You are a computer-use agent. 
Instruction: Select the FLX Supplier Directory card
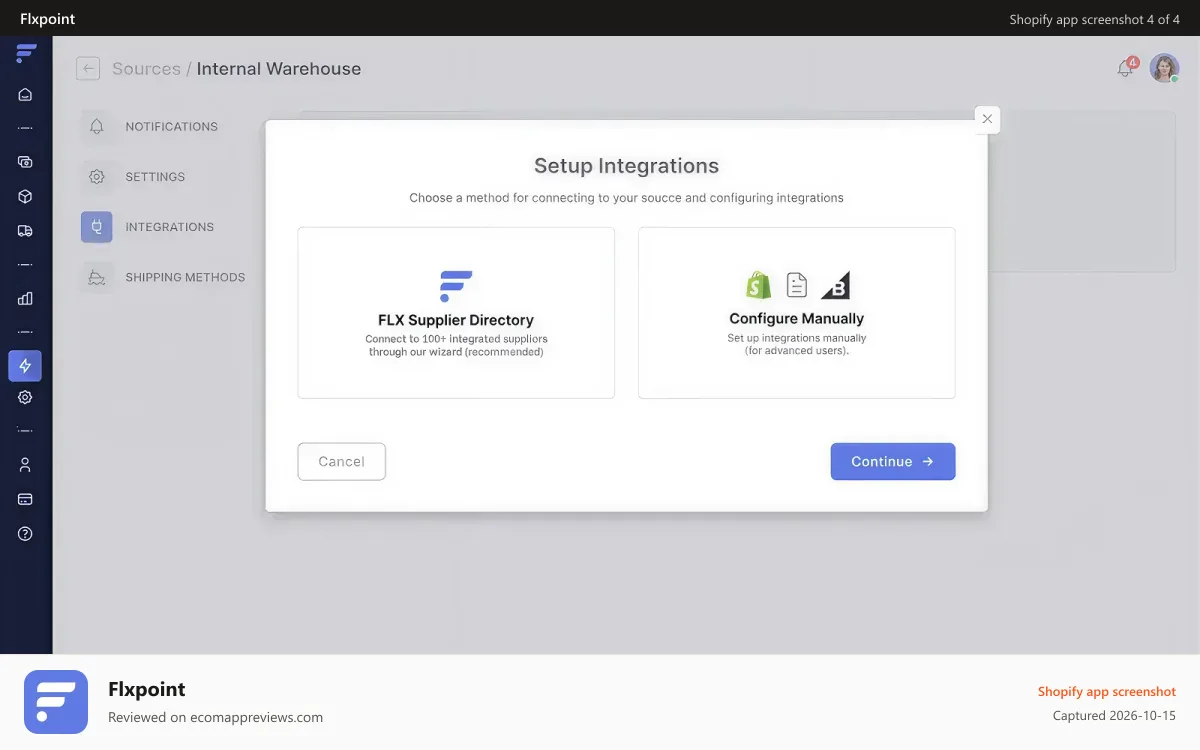[x=456, y=313]
